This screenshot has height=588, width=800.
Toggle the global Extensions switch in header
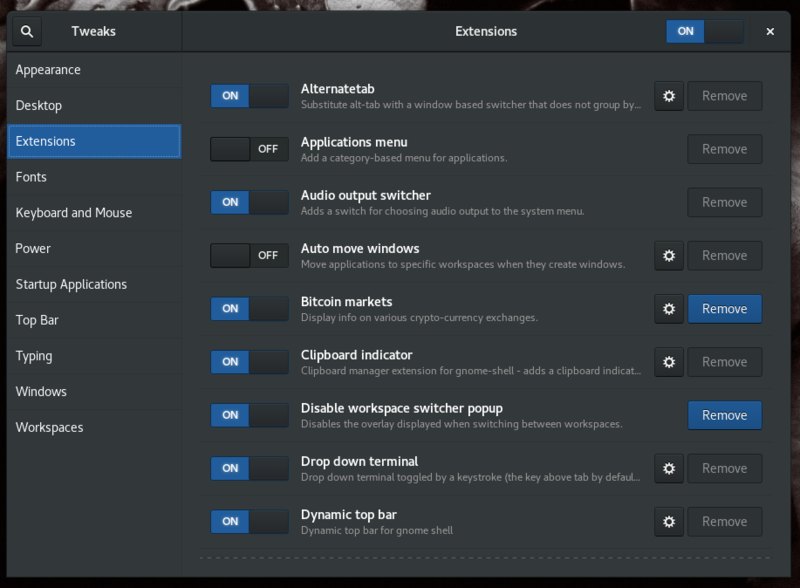pyautogui.click(x=705, y=32)
